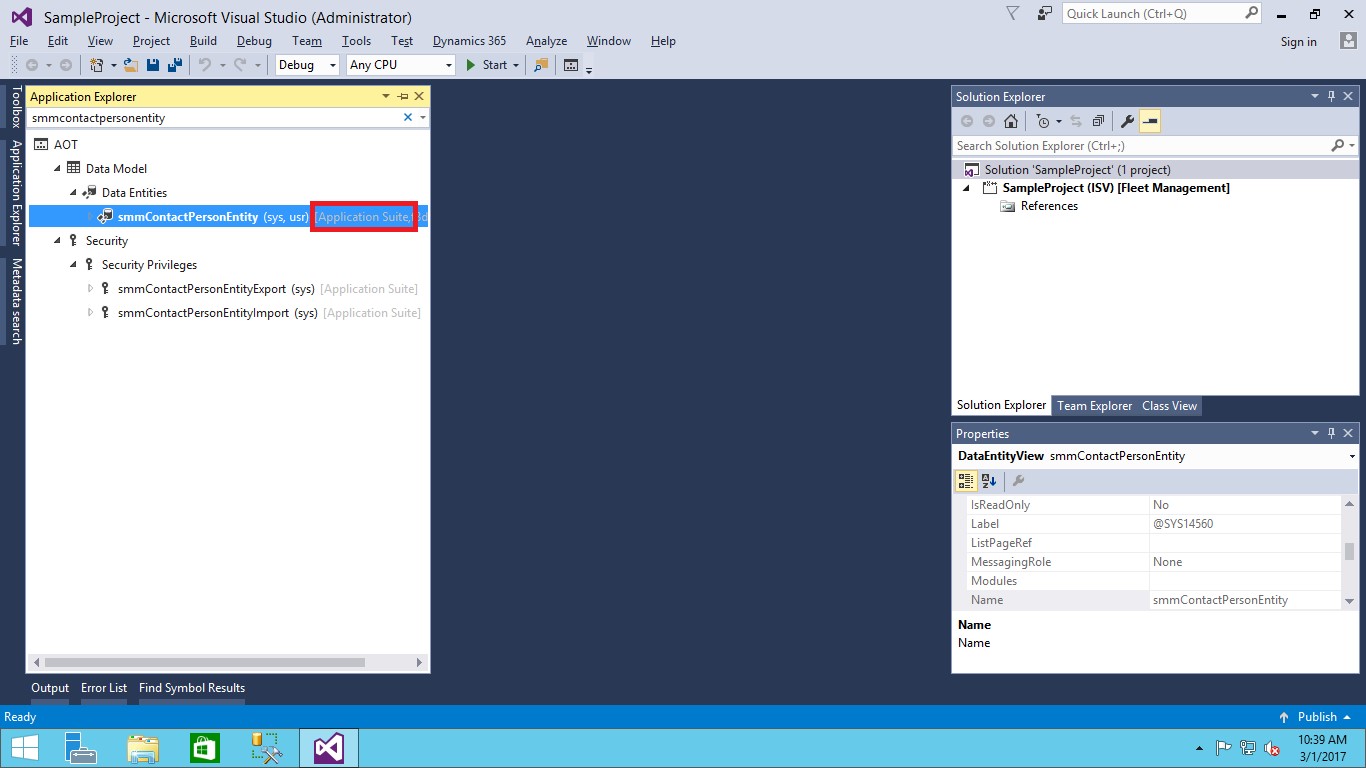
Task: Click the New Project toolbar icon
Action: [97, 65]
